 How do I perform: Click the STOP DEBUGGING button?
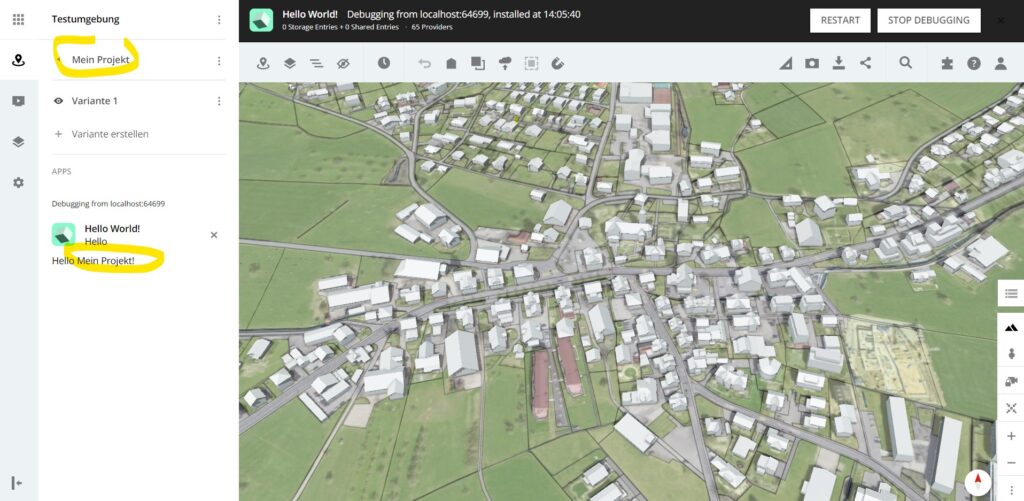928,20
